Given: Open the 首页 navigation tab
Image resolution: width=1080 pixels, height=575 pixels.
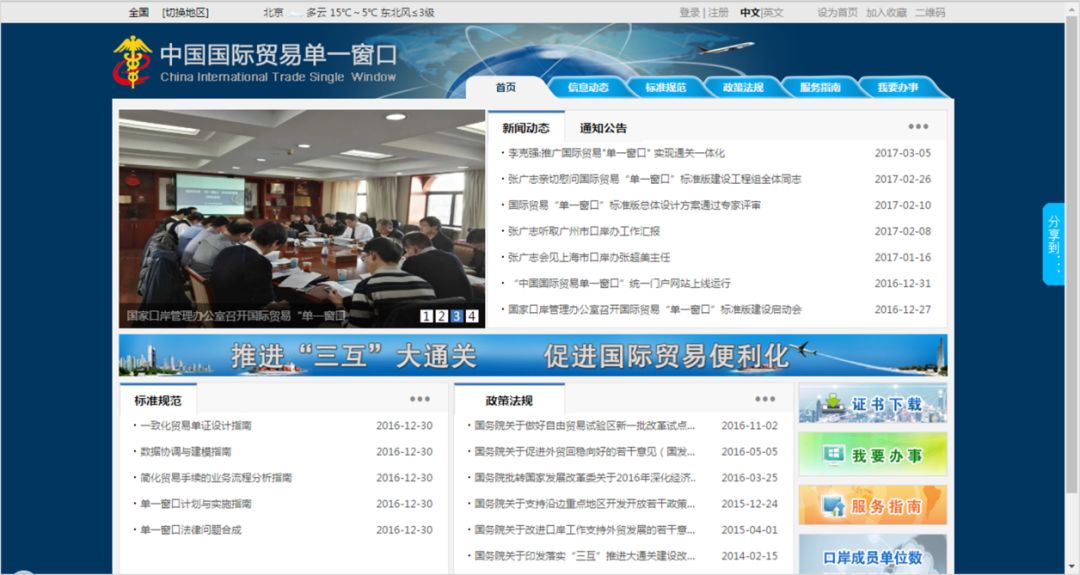Looking at the screenshot, I should pos(506,87).
